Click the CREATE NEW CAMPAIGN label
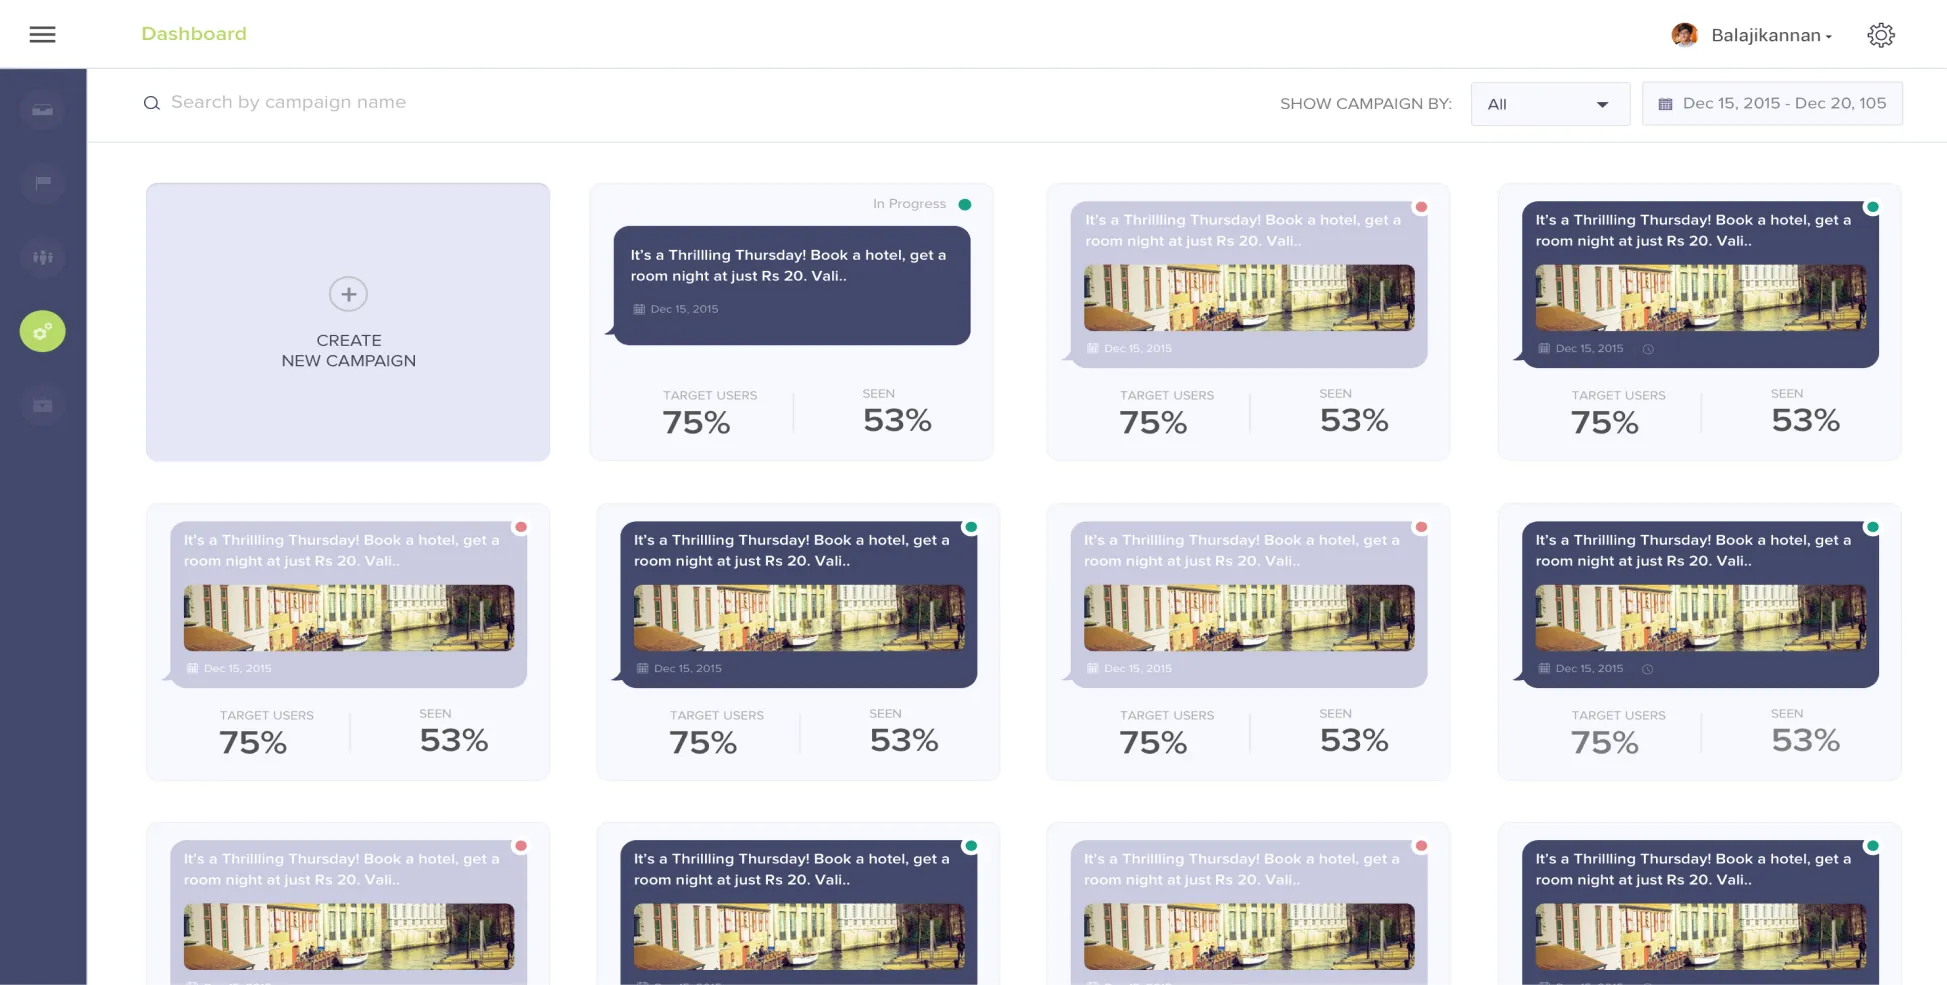Screen dimensions: 1947x985 tap(348, 351)
